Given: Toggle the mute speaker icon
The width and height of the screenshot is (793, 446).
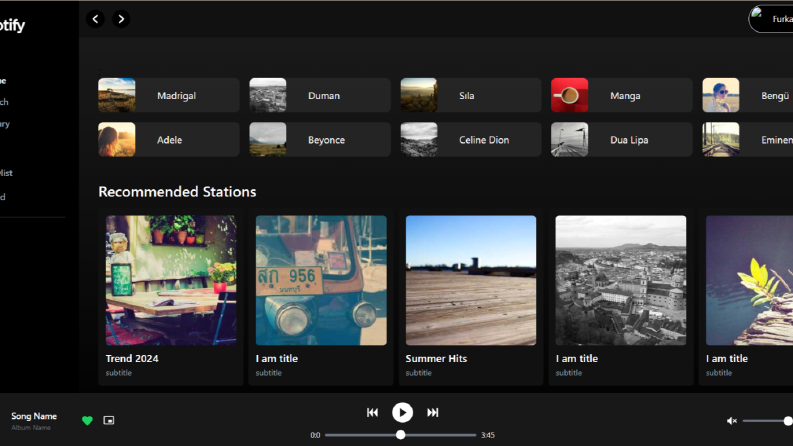Looking at the screenshot, I should pyautogui.click(x=731, y=421).
